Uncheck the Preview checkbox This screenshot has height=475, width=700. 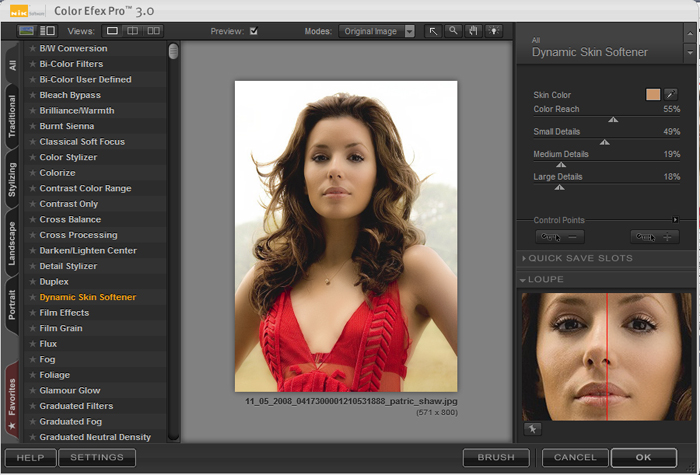tap(254, 31)
